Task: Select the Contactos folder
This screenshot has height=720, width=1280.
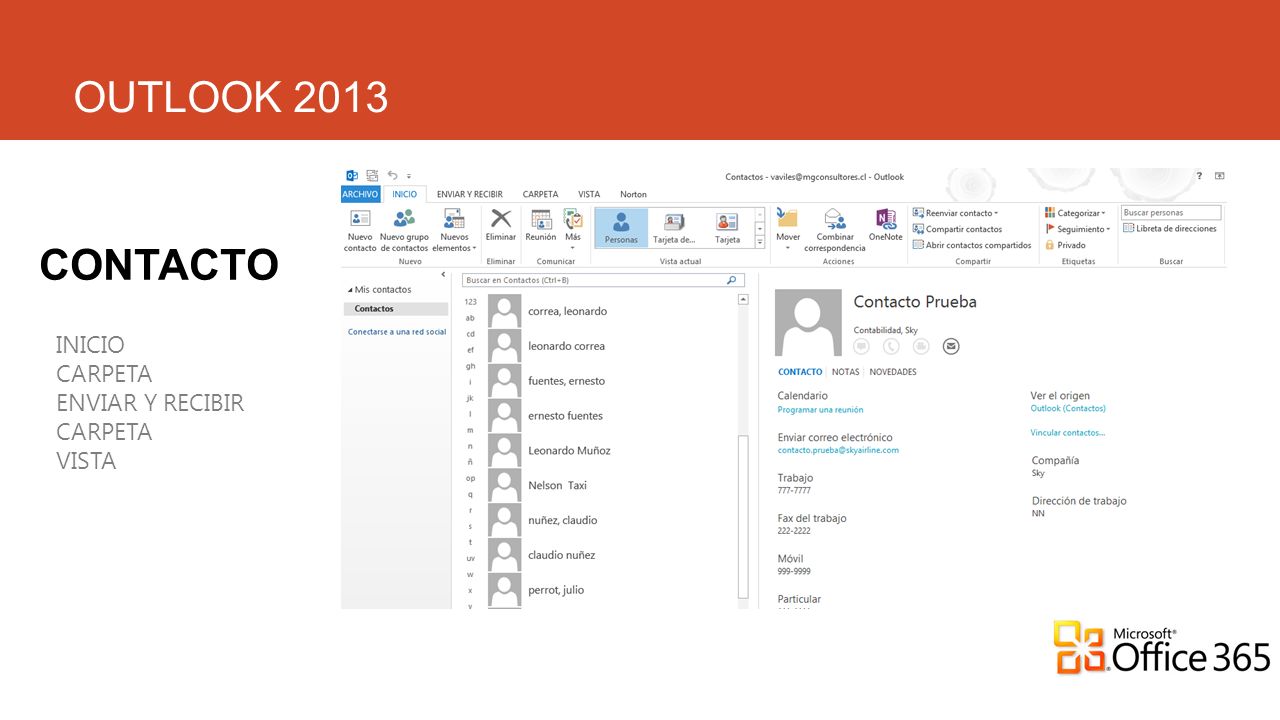Action: coord(394,309)
